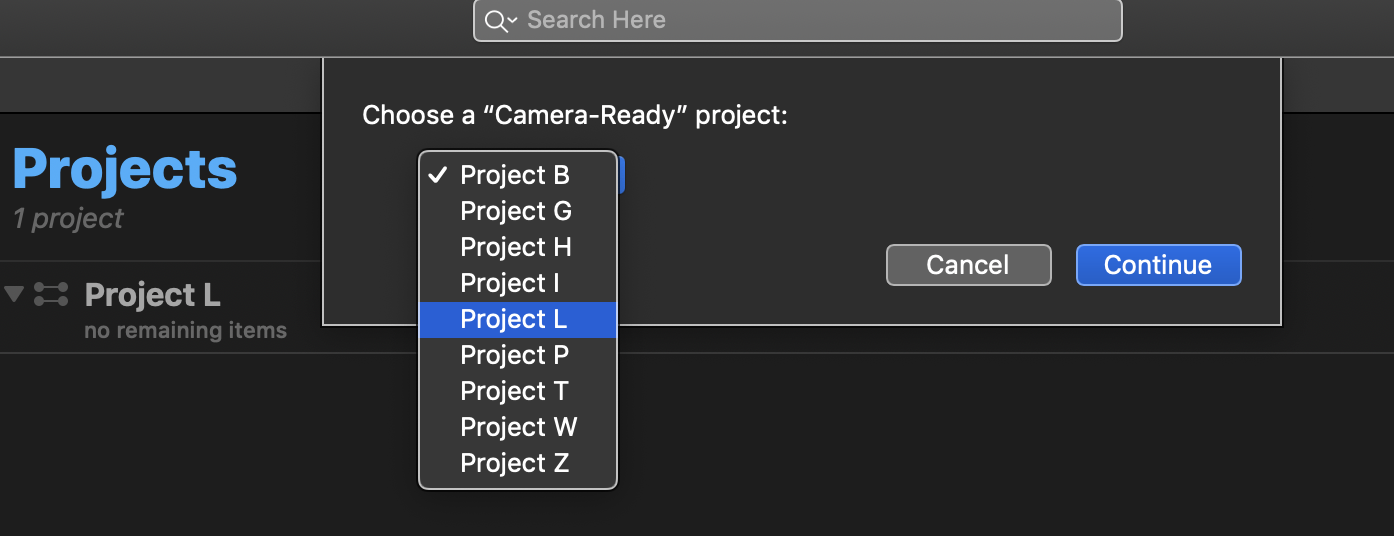Select Project B in the popup menu
This screenshot has height=536, width=1394.
click(515, 175)
